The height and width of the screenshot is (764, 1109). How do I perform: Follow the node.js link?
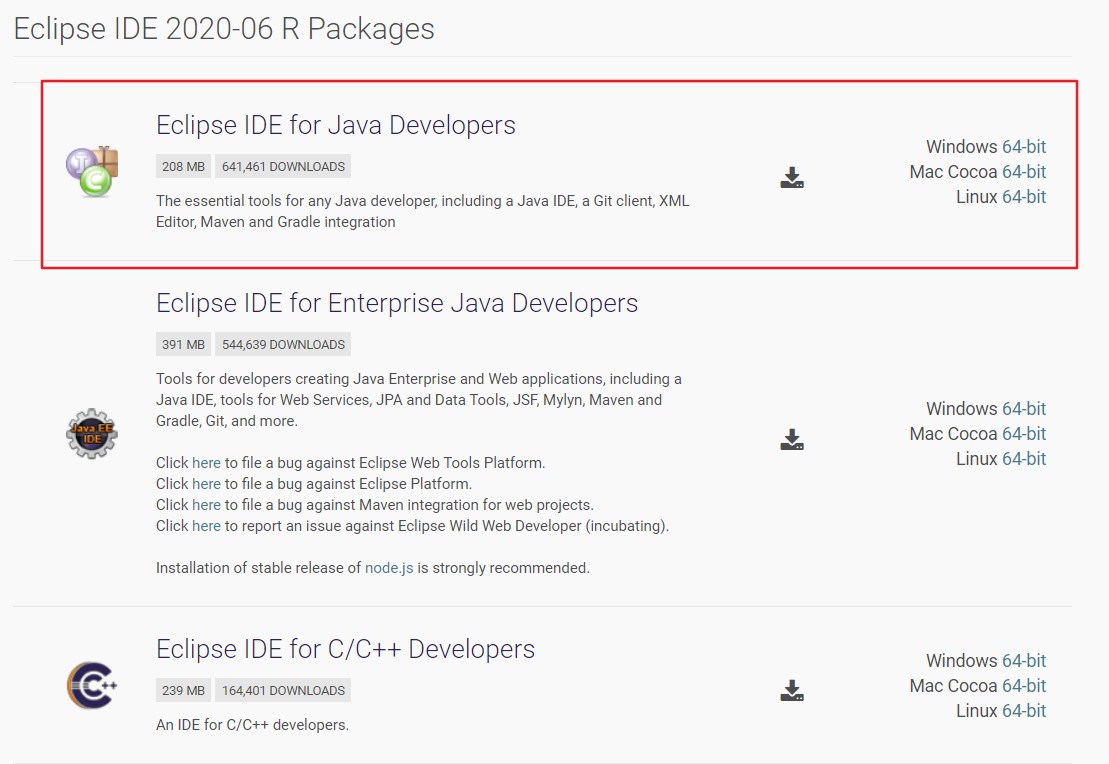(x=389, y=568)
